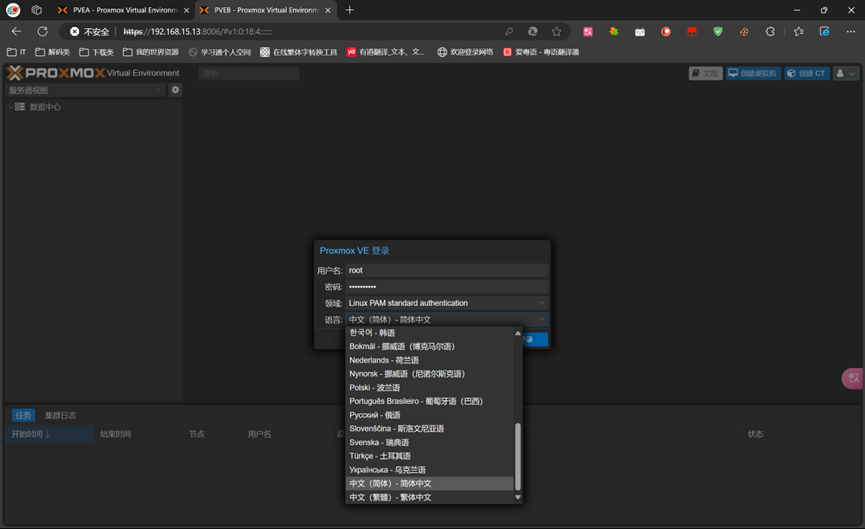Open the orange cookie extension icon

tap(744, 31)
